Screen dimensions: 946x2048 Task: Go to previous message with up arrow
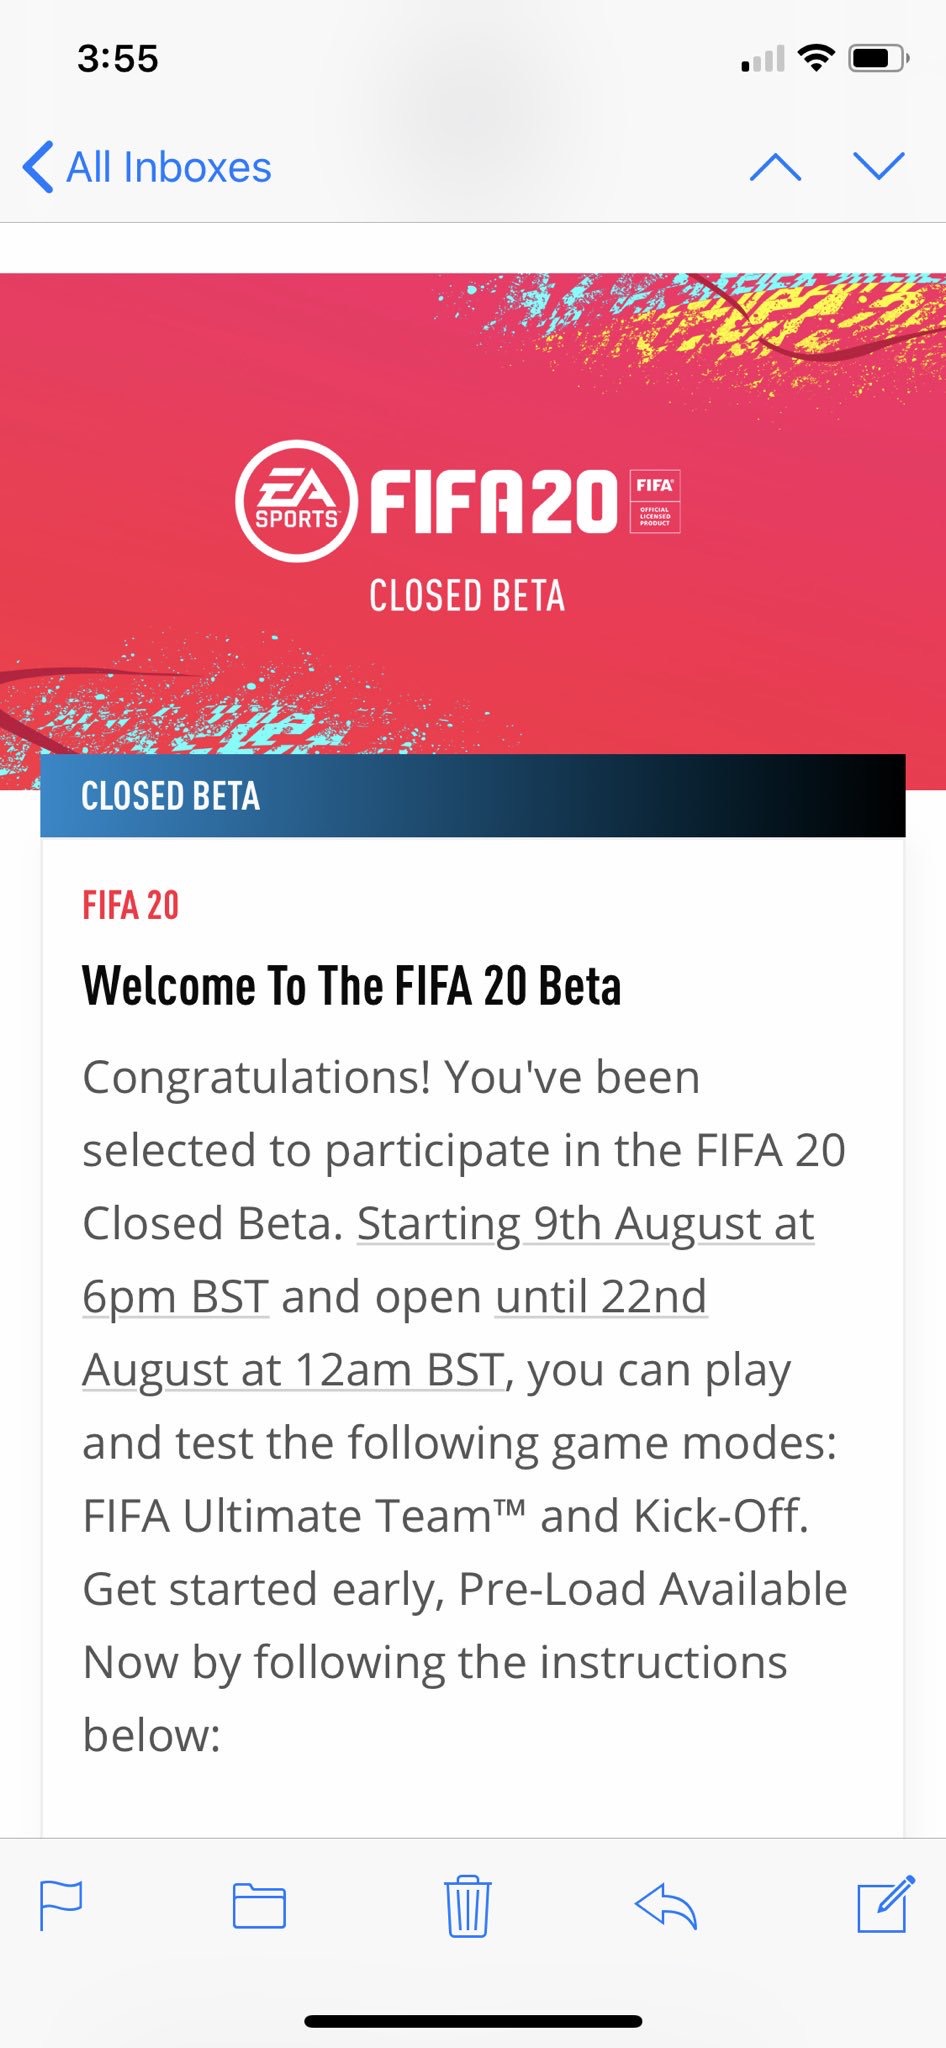click(775, 167)
